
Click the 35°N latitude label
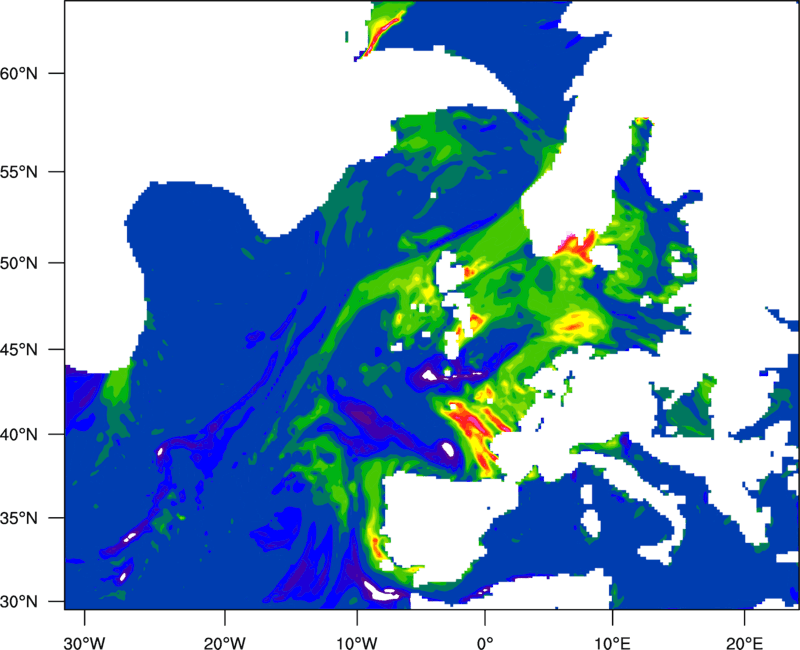pos(19,518)
